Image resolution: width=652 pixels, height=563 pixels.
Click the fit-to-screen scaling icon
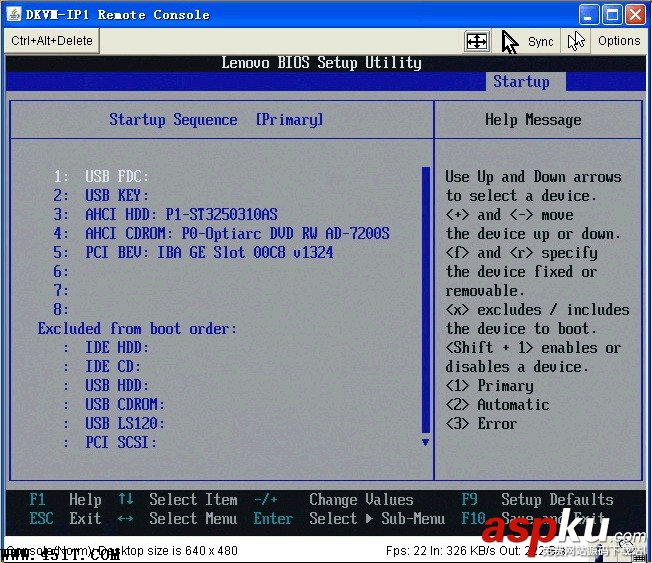pyautogui.click(x=477, y=41)
